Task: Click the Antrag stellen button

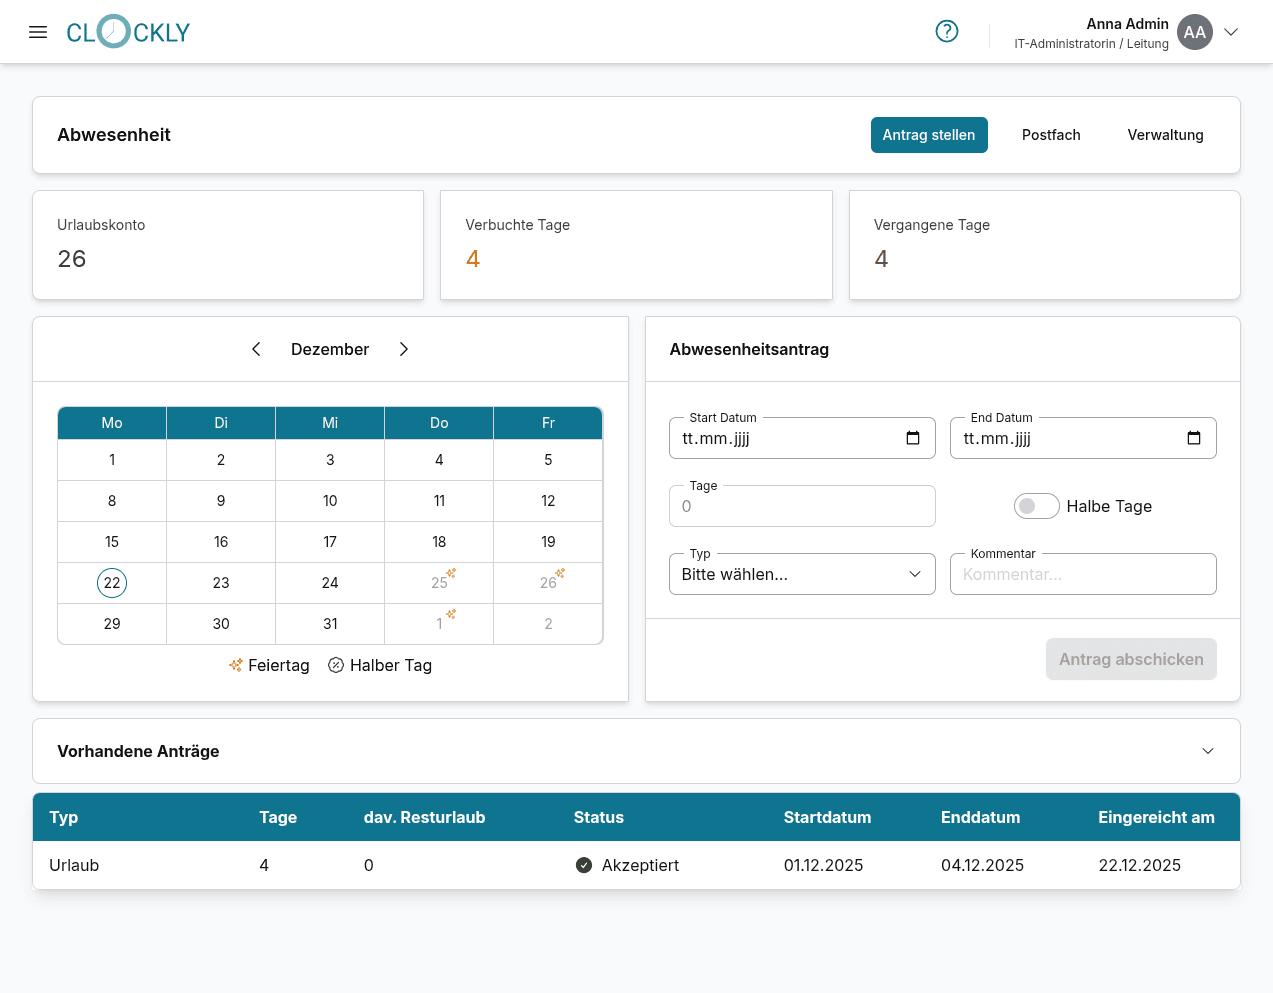Action: tap(928, 135)
